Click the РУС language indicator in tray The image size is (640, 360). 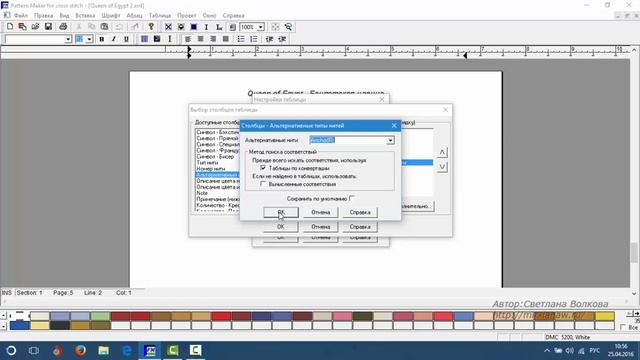coord(595,350)
